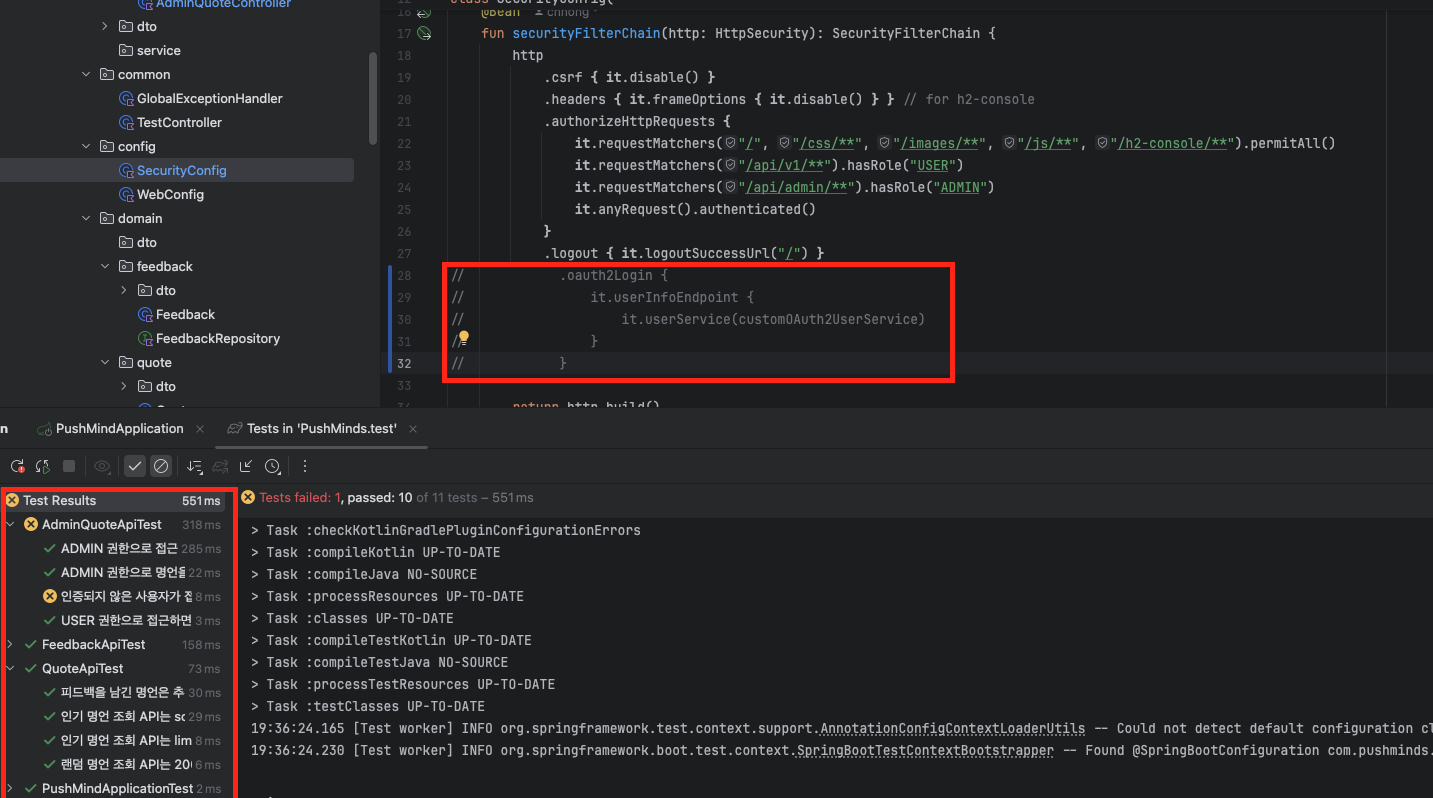Click the Rerun Failed Tests icon

point(17,466)
